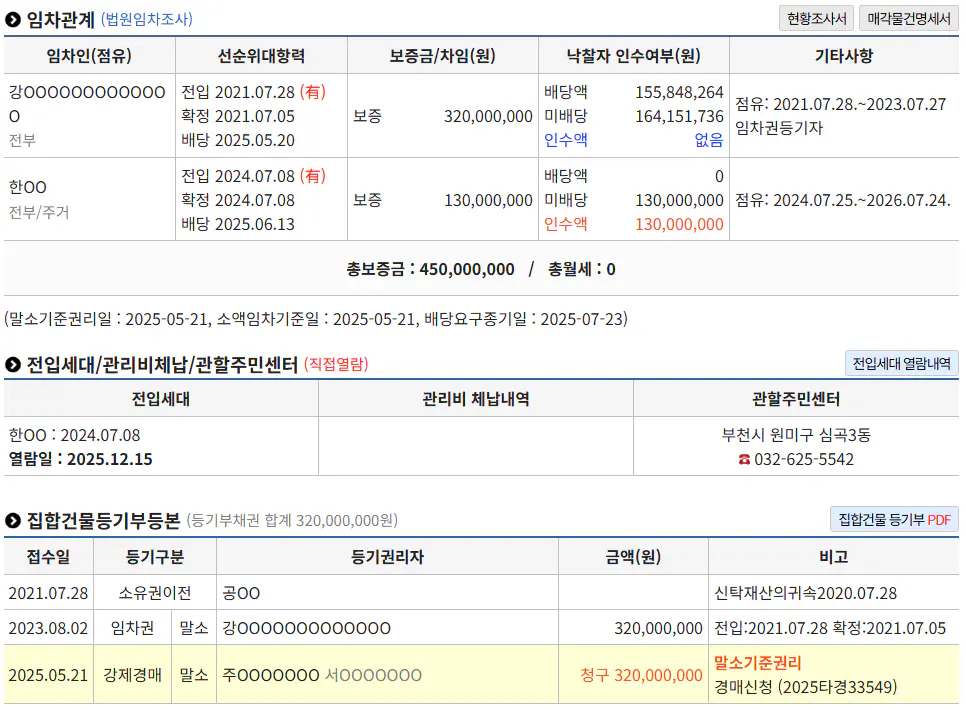966x710 pixels.
Task: Click the red telephone icon
Action: tap(744, 459)
